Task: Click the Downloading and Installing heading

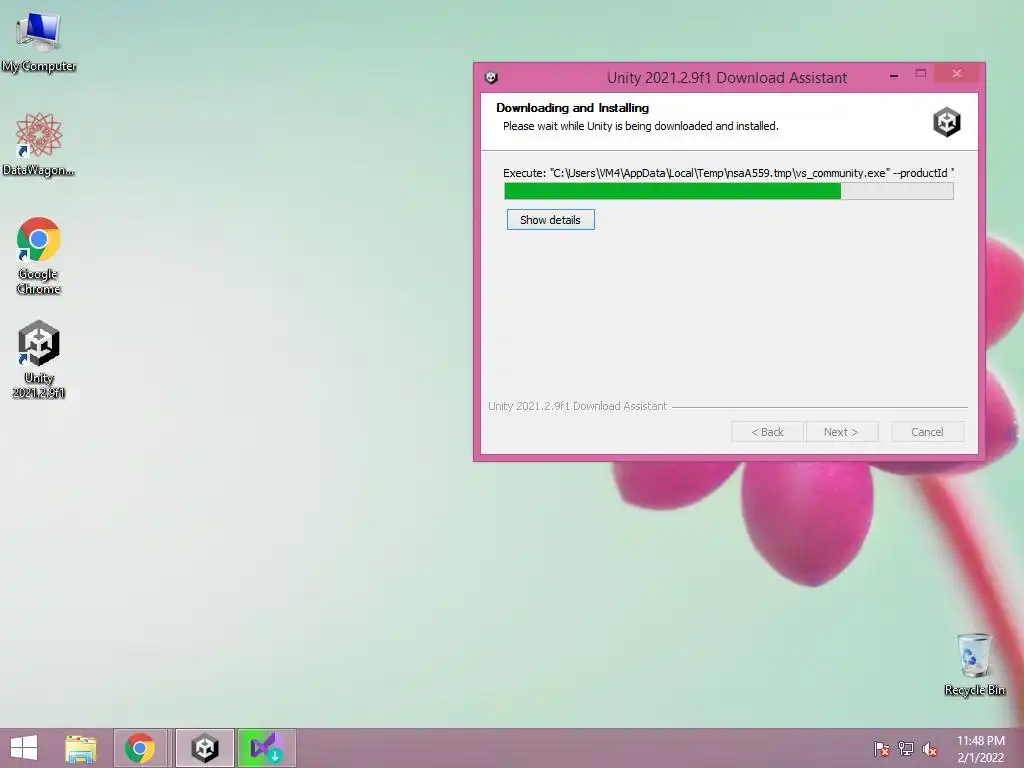Action: (573, 108)
